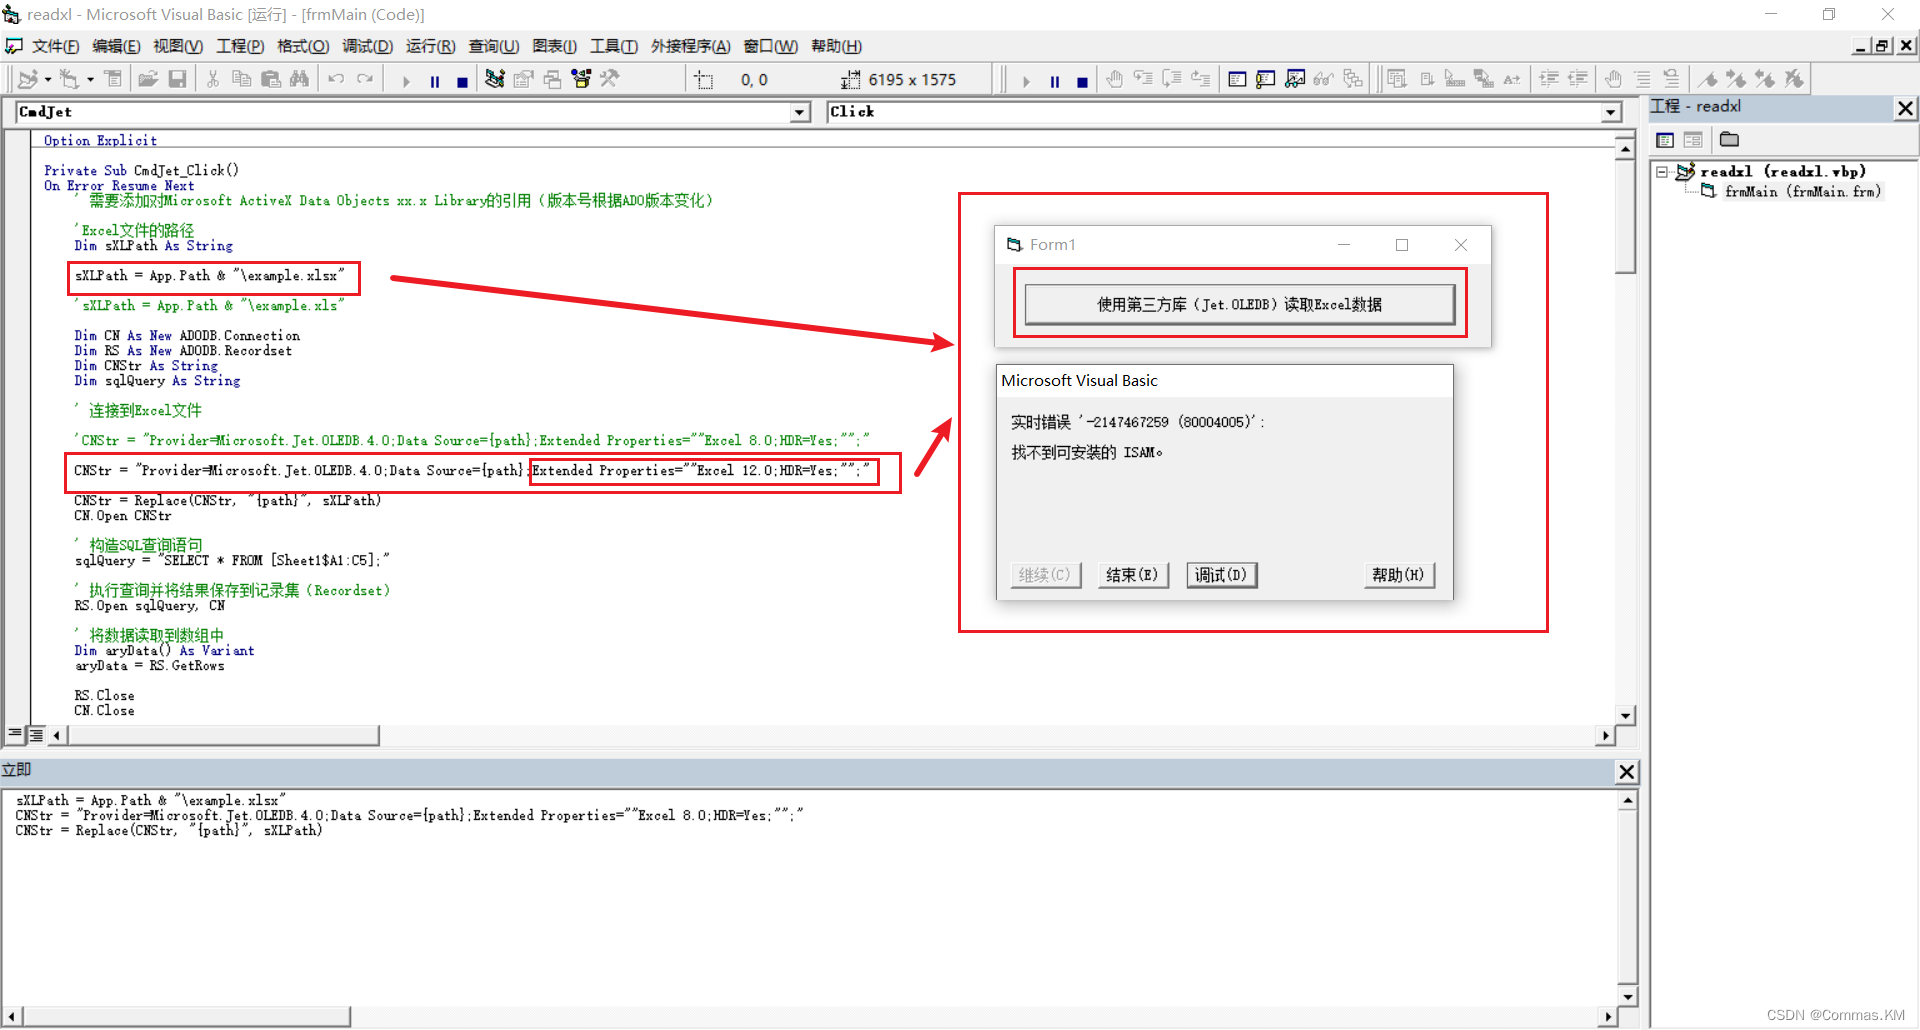This screenshot has width=1920, height=1030.
Task: Click the Save Project disk icon
Action: click(x=177, y=79)
